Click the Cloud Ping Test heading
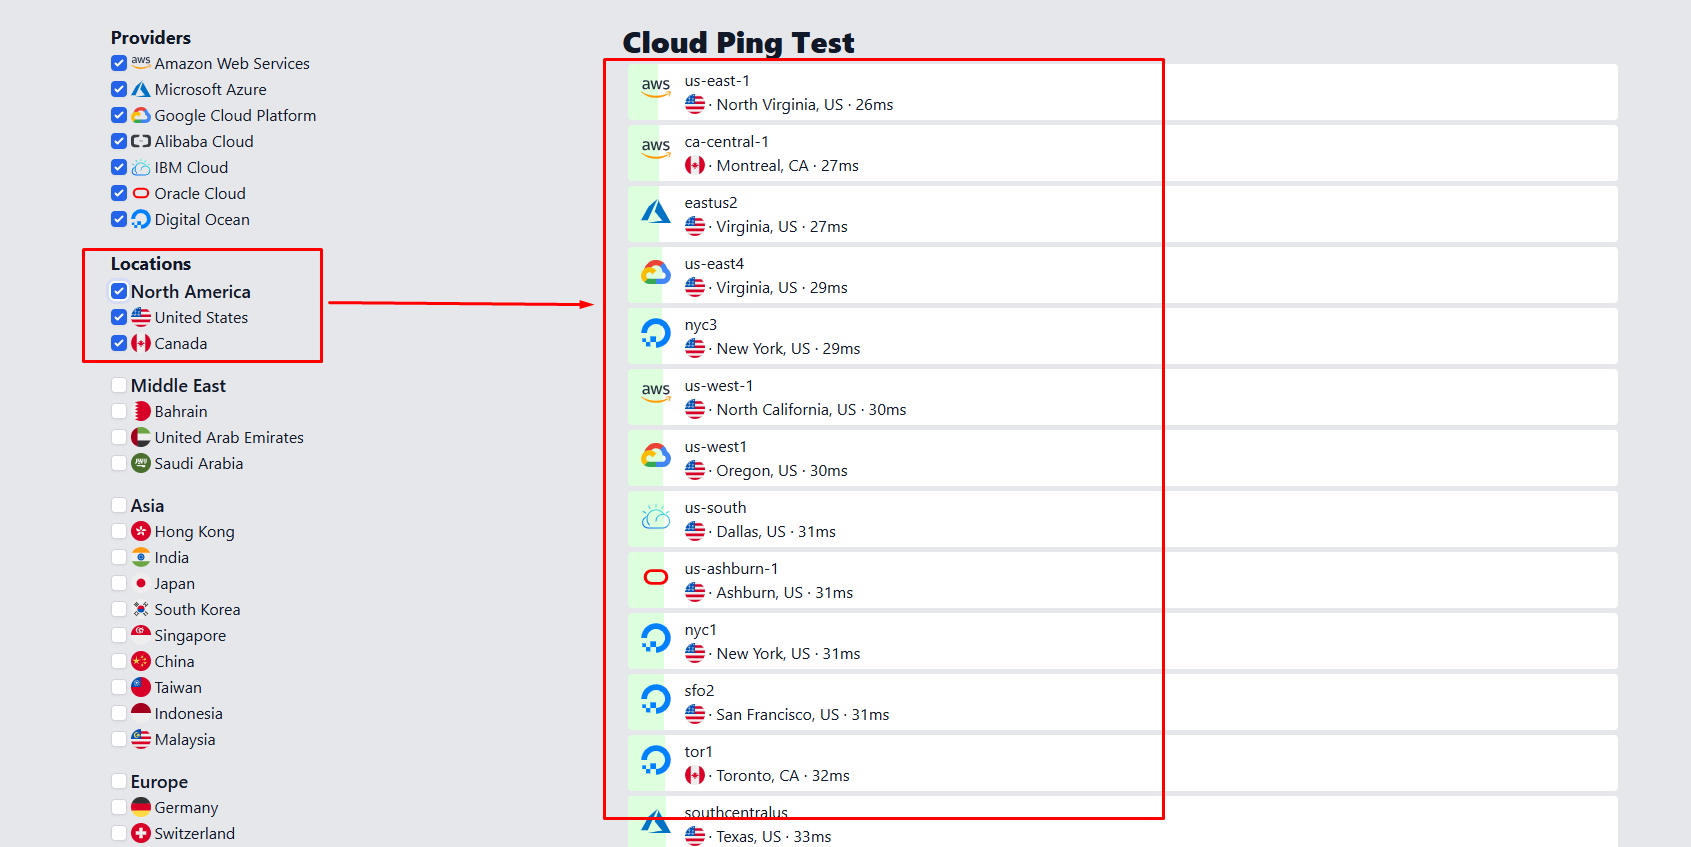 pos(738,43)
